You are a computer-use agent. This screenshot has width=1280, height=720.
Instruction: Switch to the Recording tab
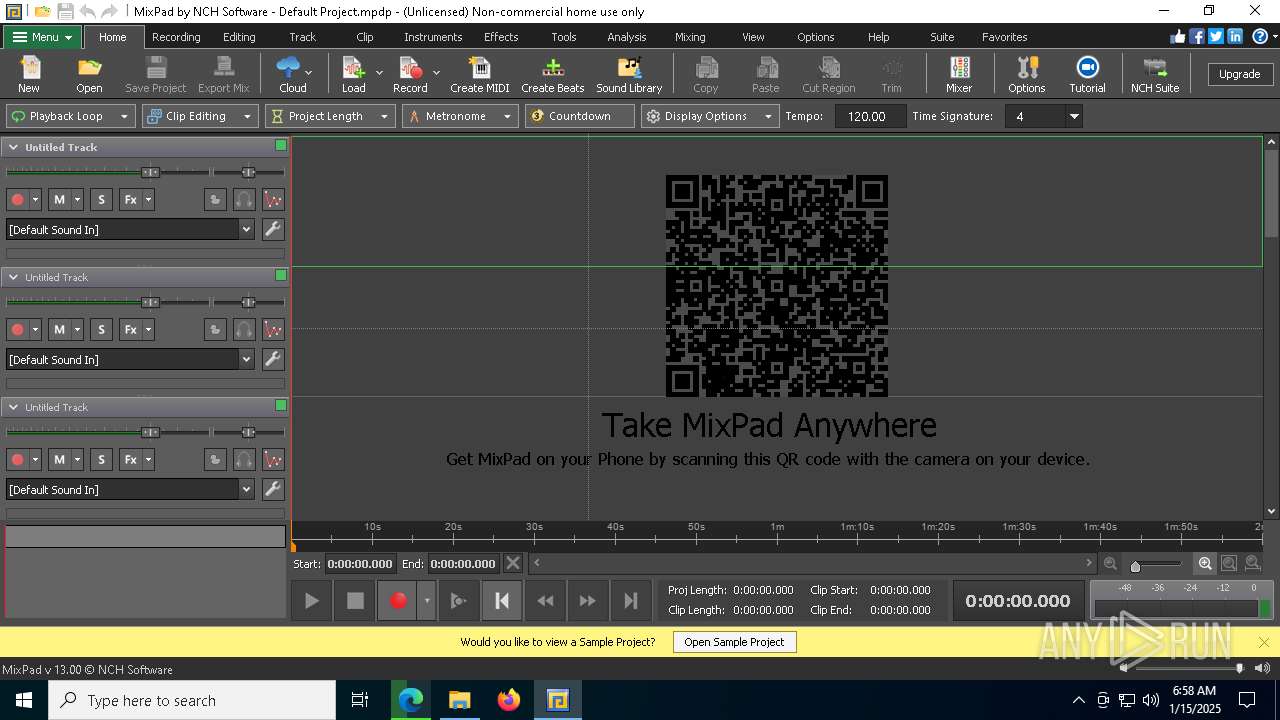[x=176, y=37]
